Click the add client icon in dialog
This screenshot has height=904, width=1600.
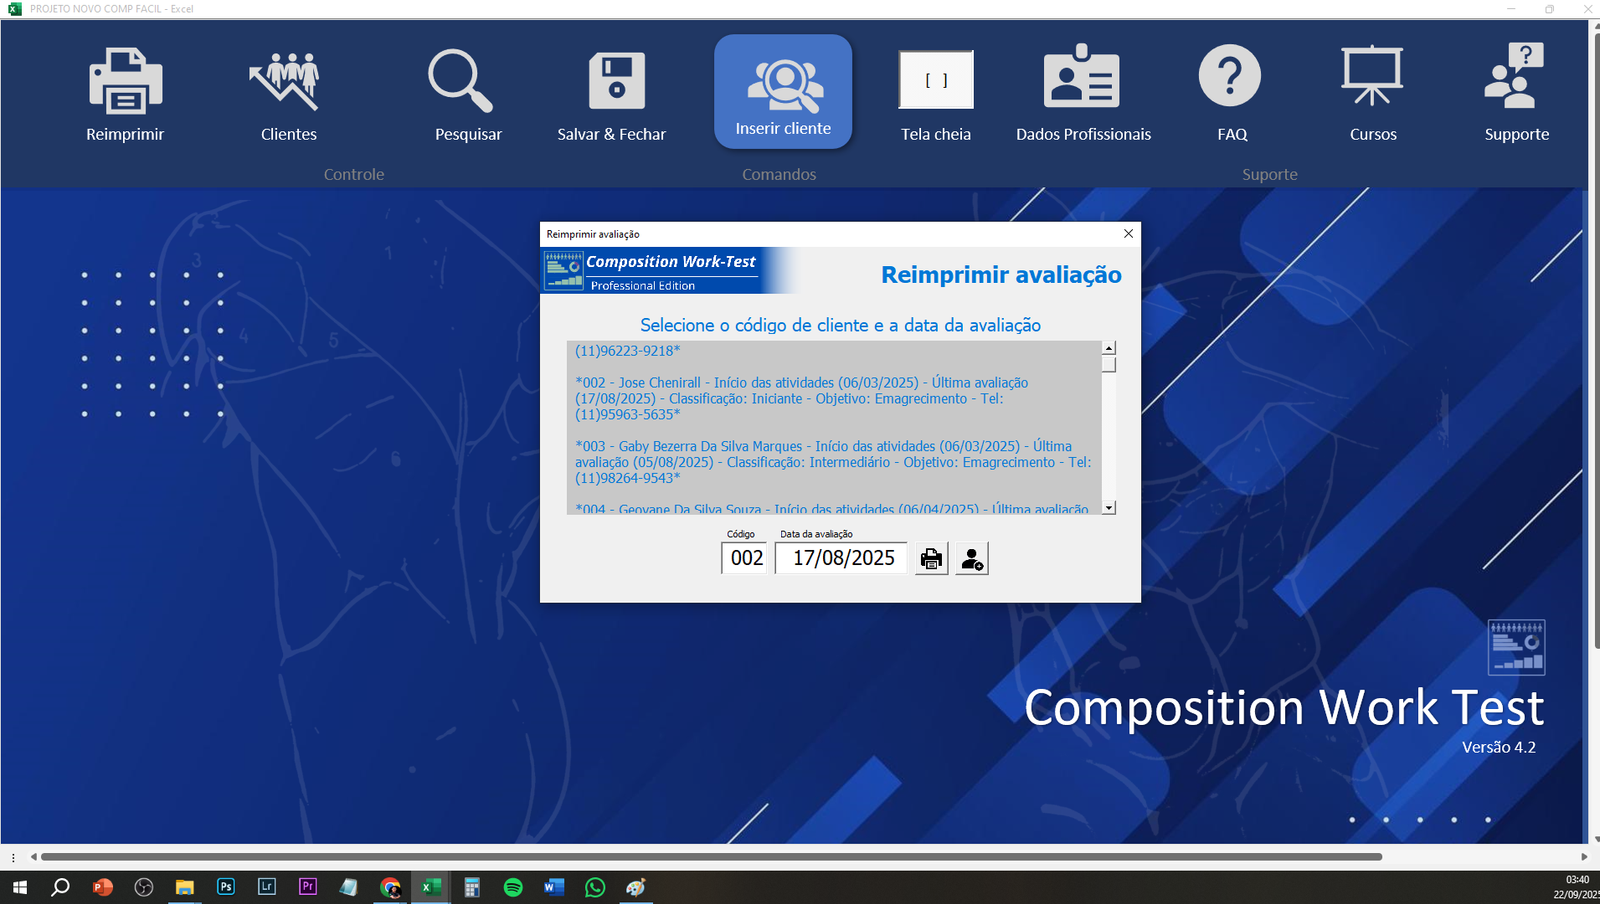click(971, 558)
